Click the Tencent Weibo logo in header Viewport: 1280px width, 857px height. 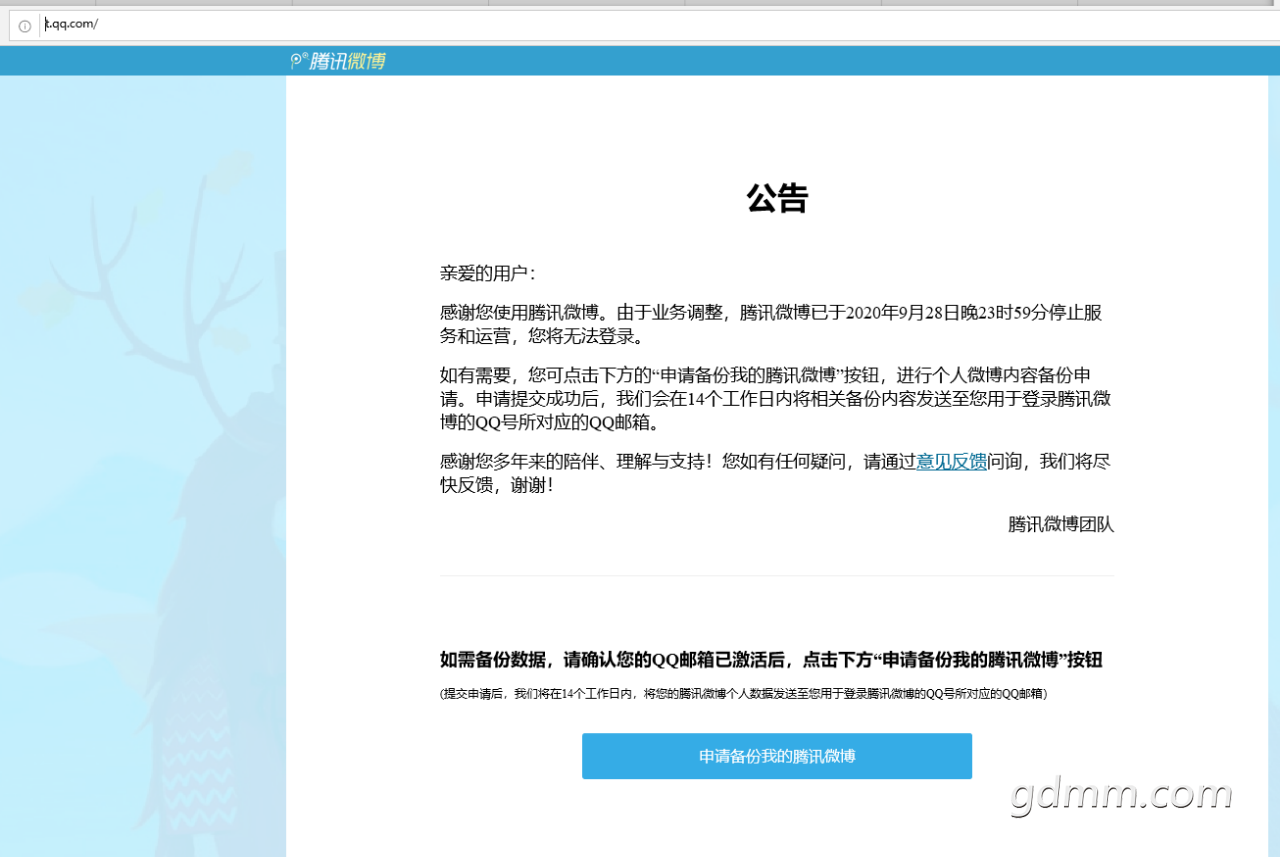click(x=338, y=61)
